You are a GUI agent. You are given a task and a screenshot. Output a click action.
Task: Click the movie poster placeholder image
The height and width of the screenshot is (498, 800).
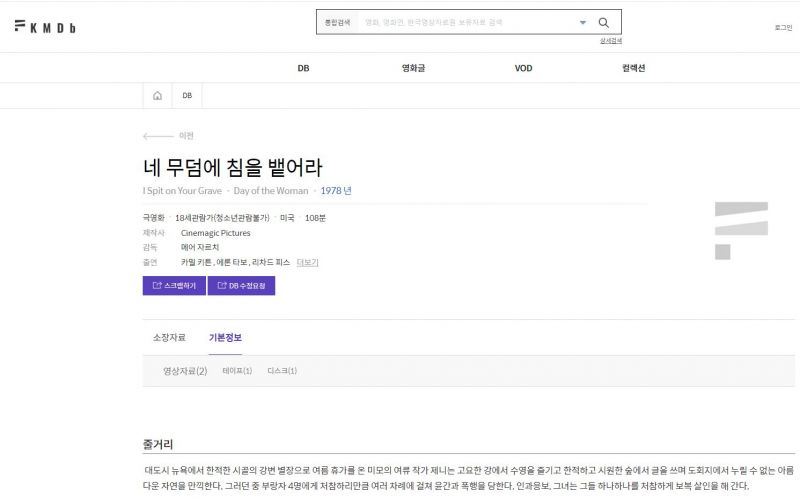coord(741,230)
